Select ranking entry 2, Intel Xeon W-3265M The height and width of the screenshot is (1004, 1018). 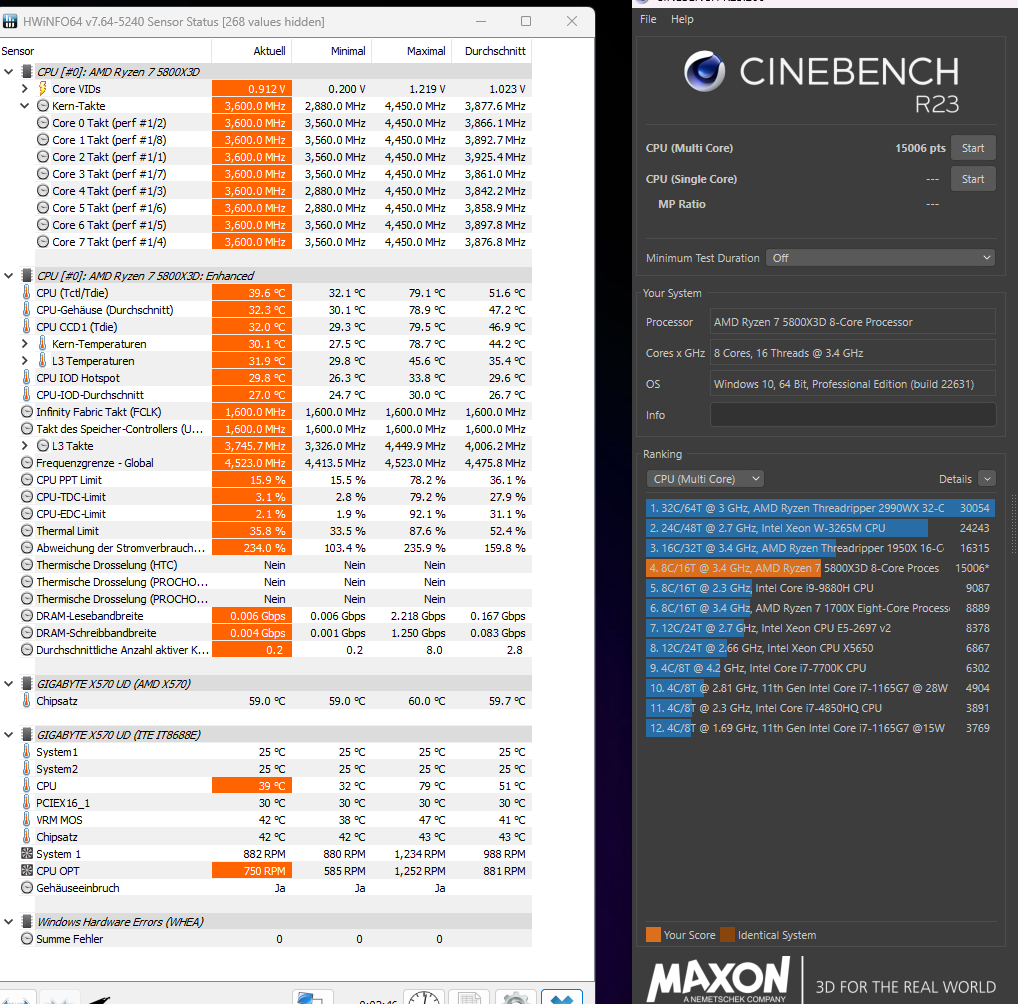coord(820,528)
